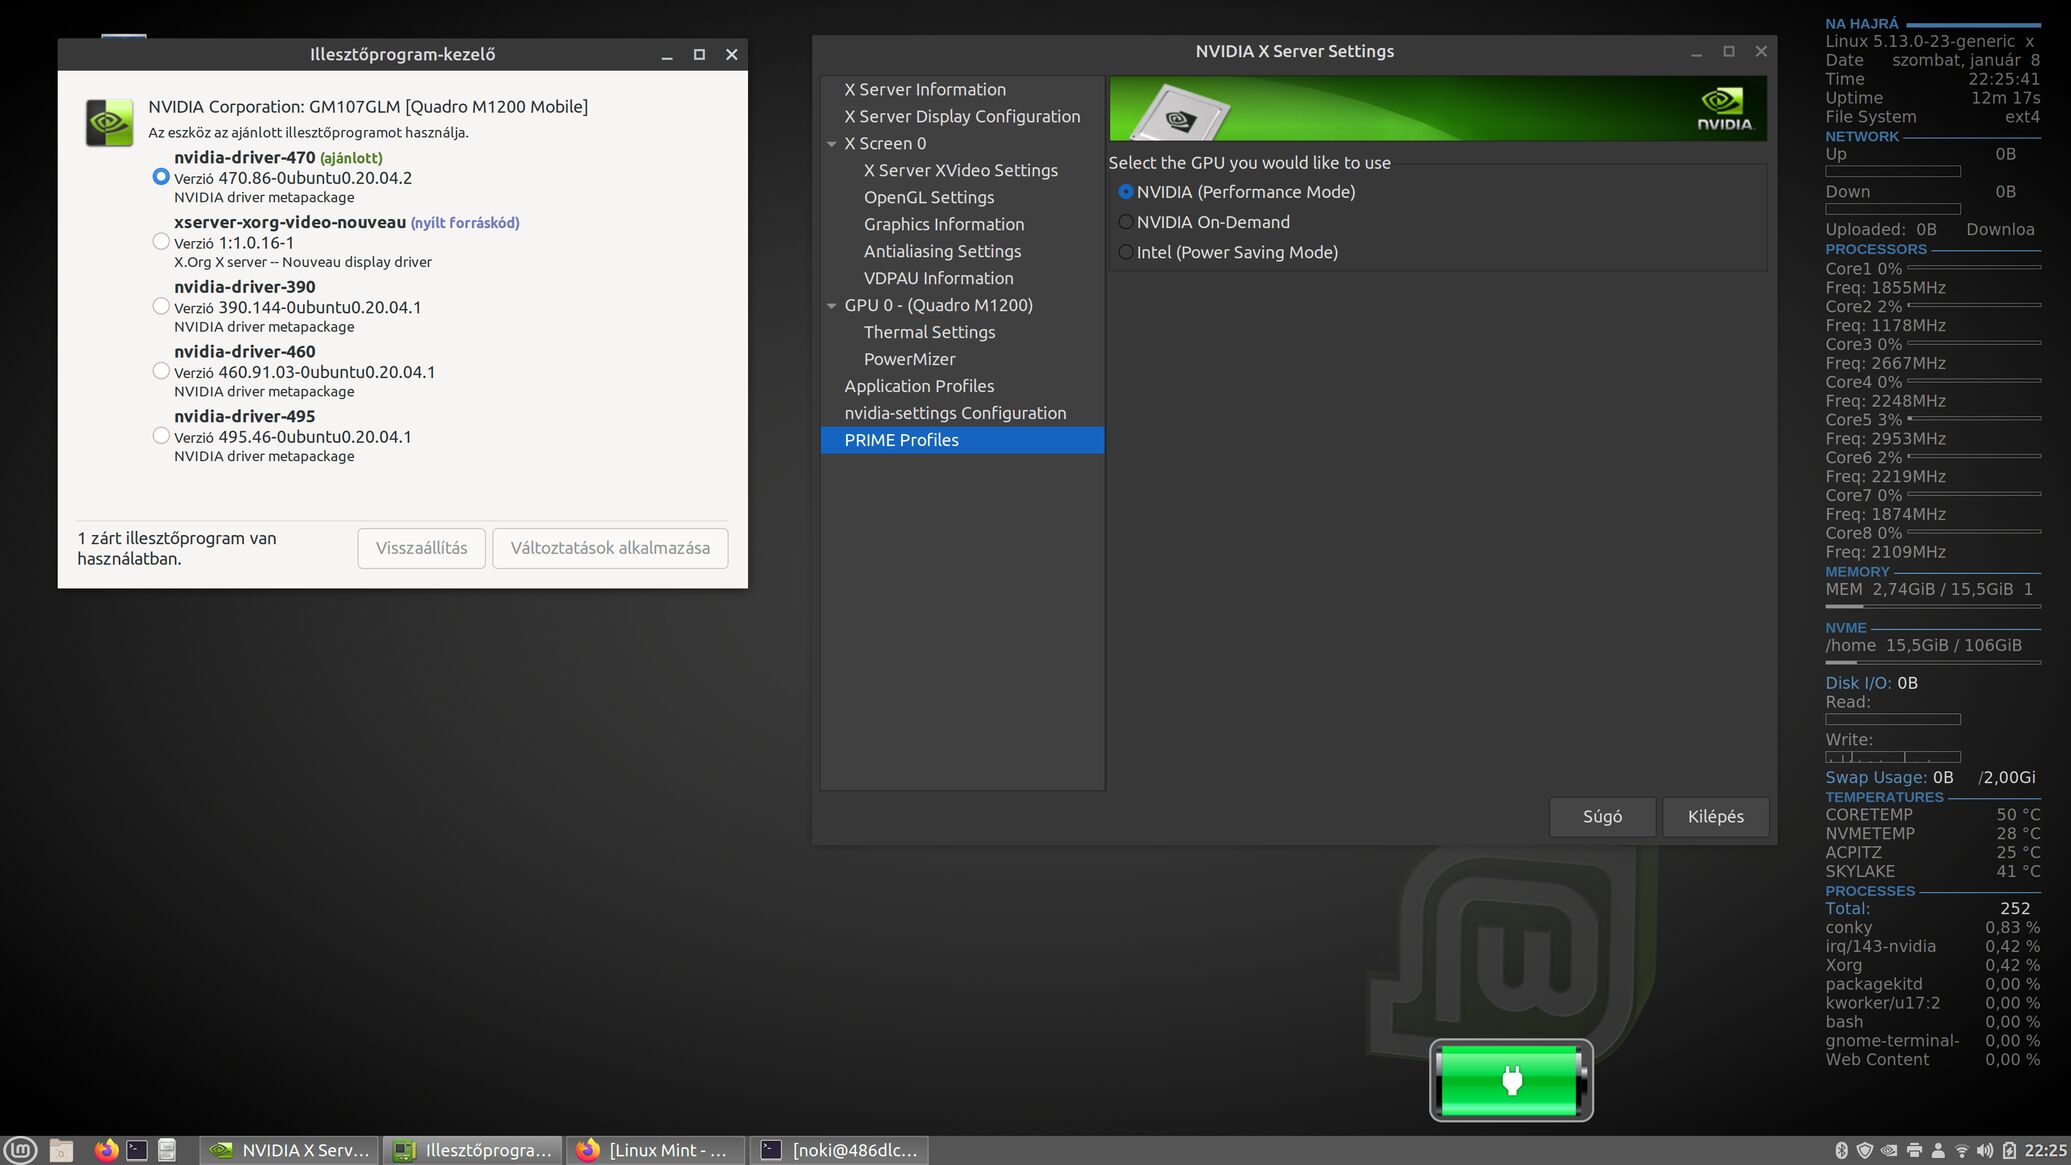2071x1165 pixels.
Task: Click the battery charging desktop widget
Action: tap(1511, 1080)
